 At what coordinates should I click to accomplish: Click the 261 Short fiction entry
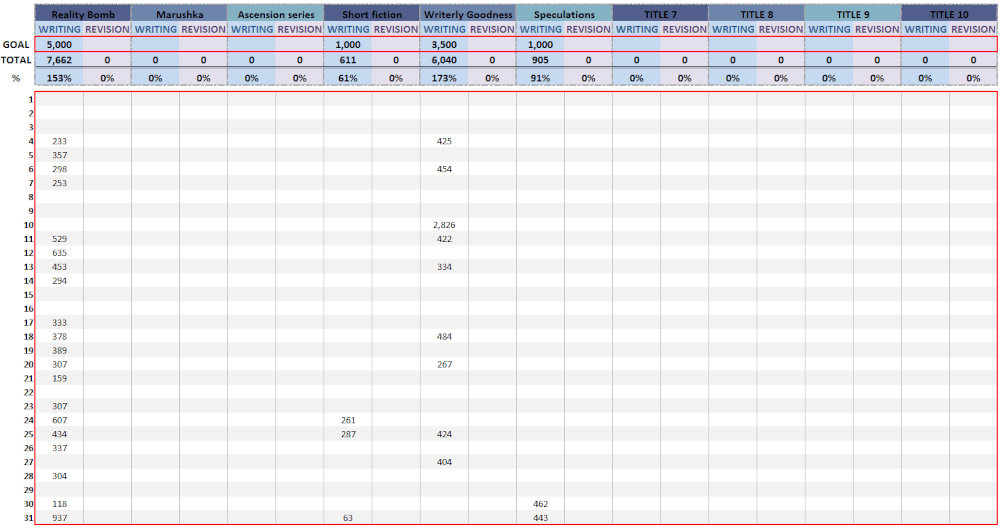pyautogui.click(x=348, y=420)
